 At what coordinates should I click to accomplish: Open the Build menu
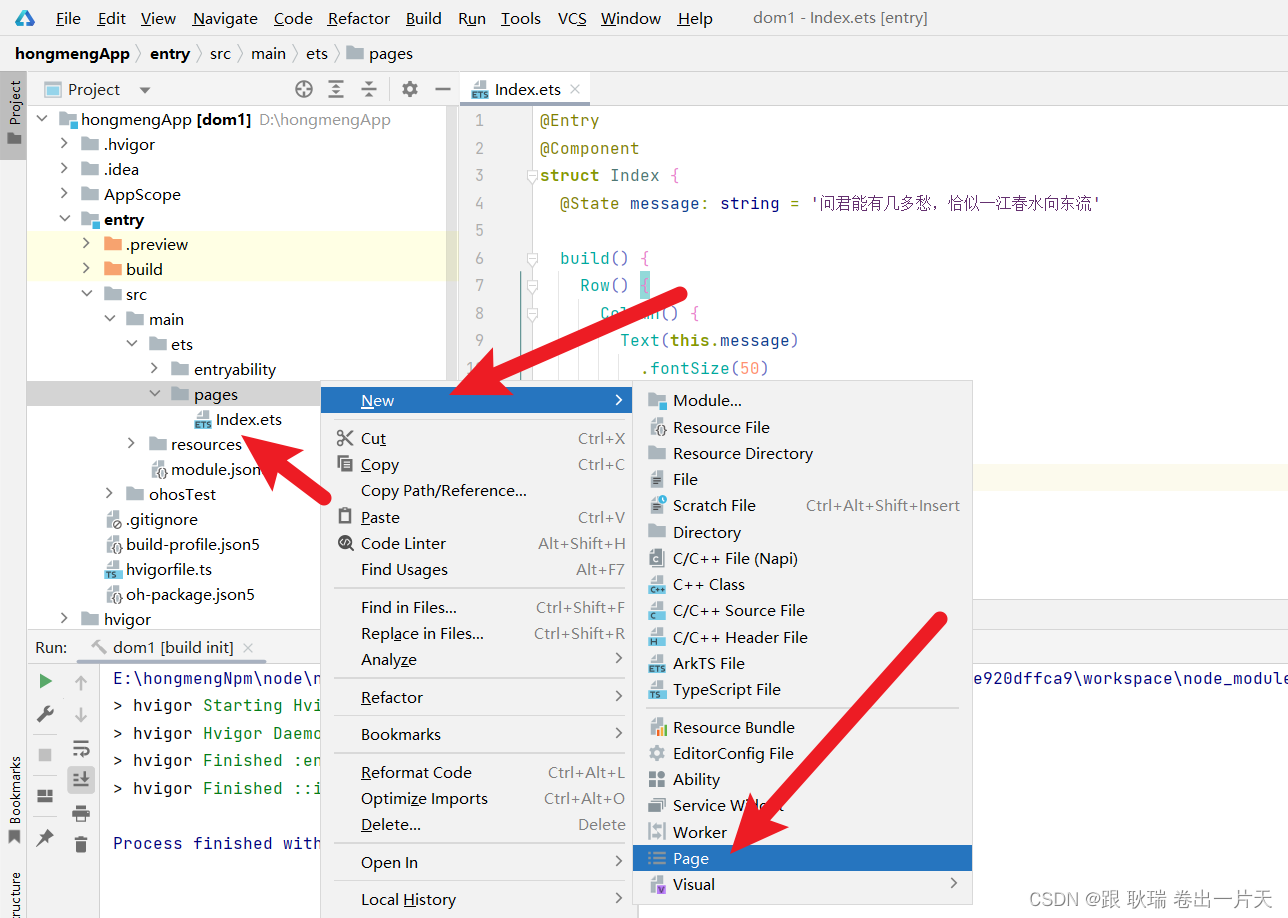click(424, 18)
